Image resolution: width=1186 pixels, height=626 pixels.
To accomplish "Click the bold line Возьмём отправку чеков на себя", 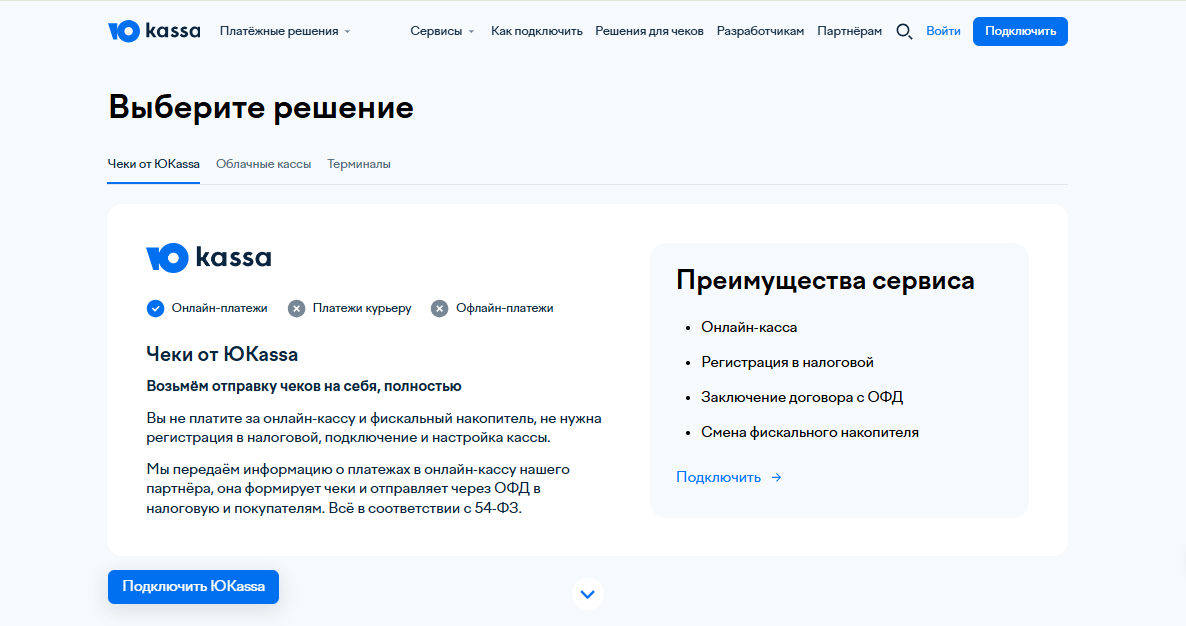I will pyautogui.click(x=303, y=386).
